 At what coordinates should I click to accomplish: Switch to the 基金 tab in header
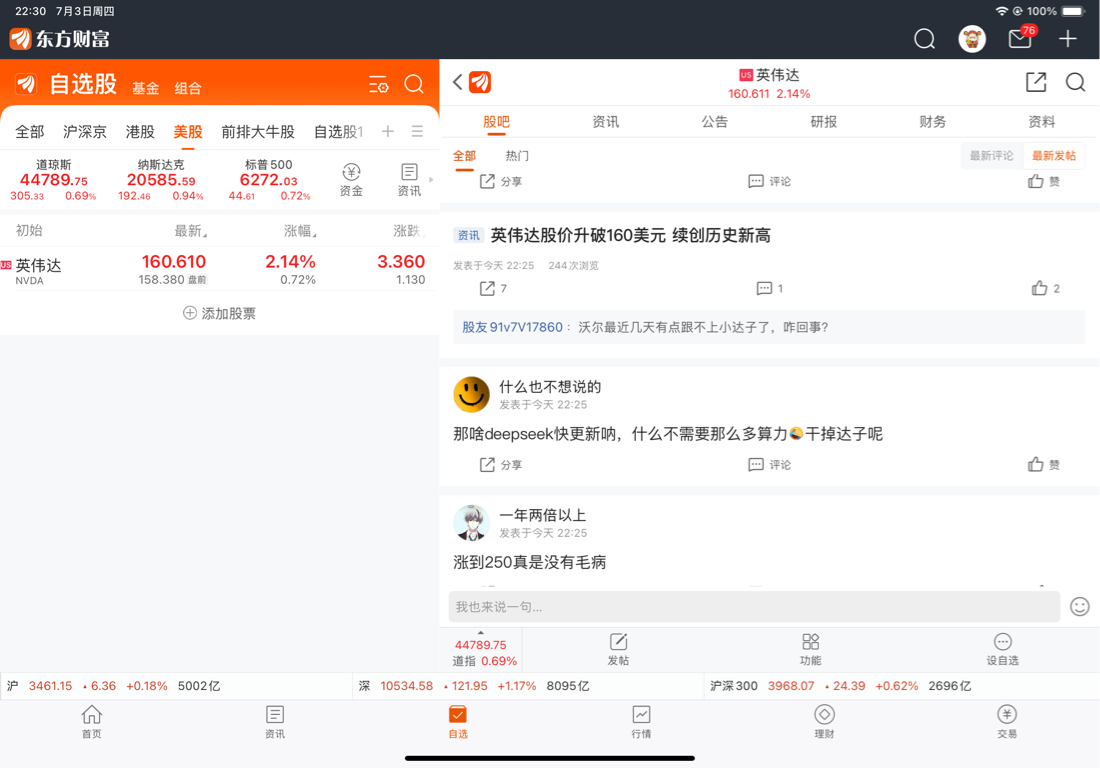(146, 88)
